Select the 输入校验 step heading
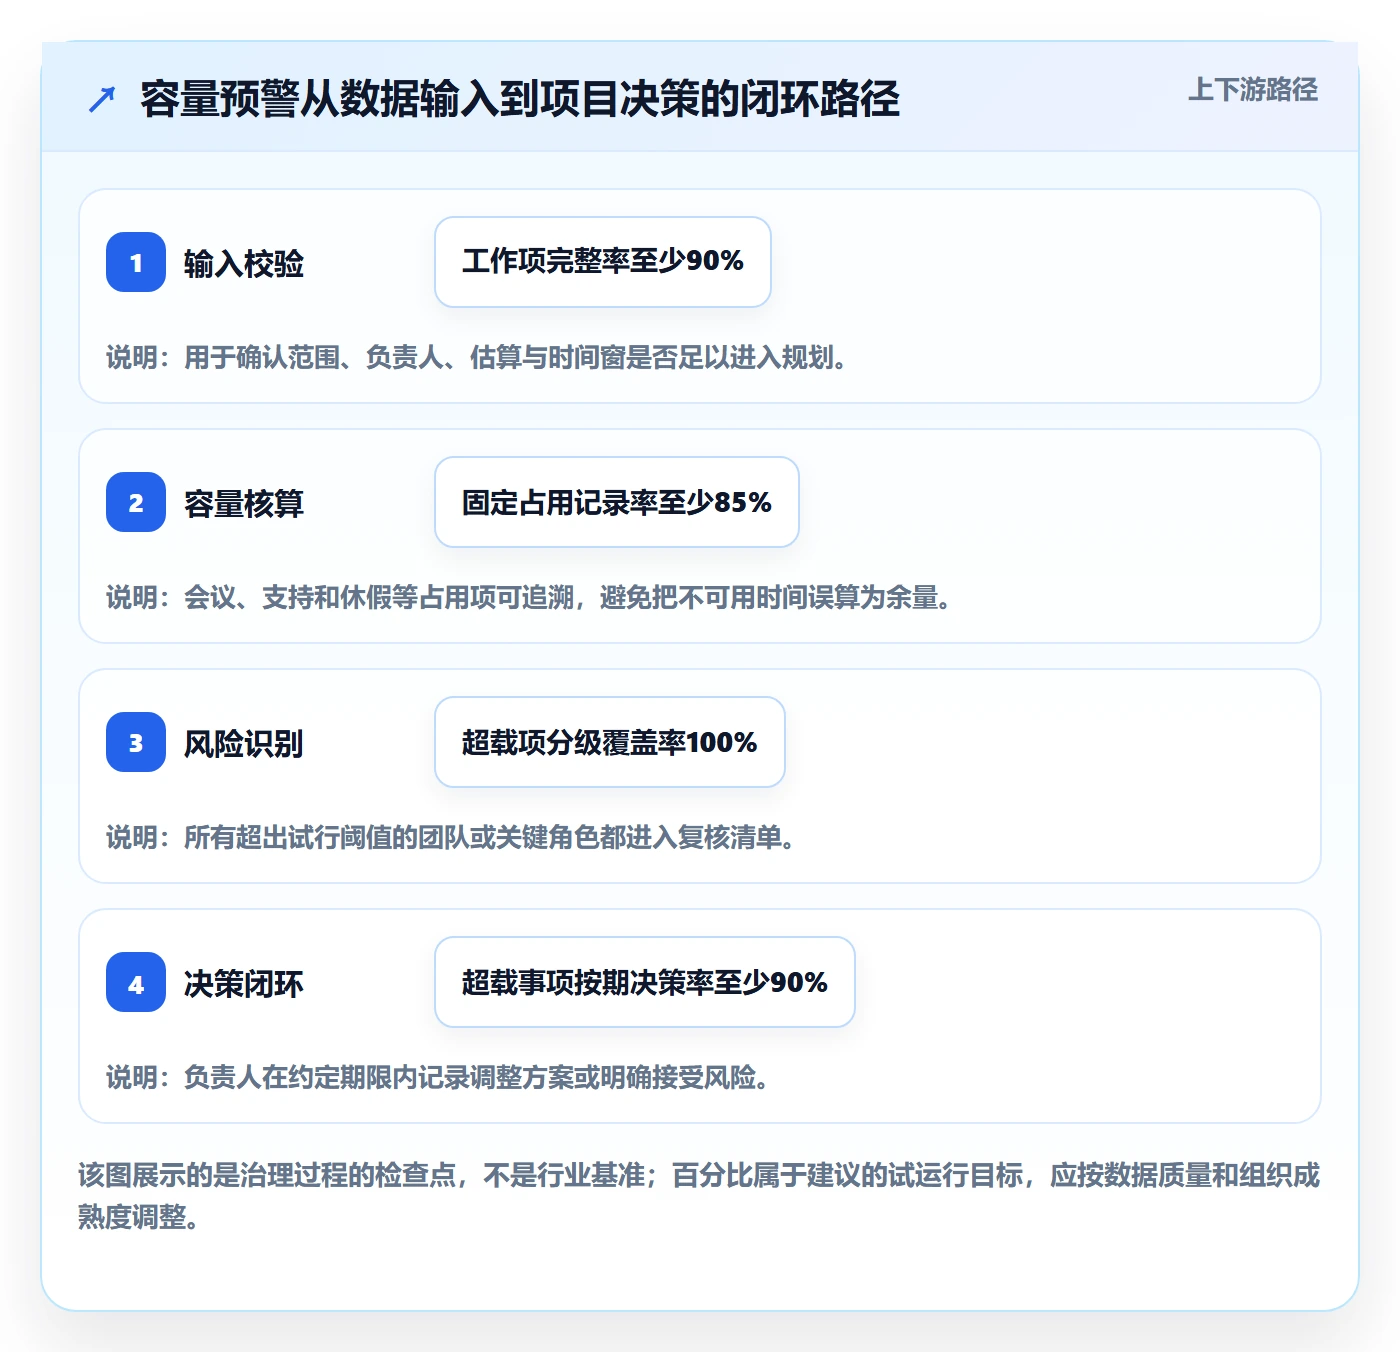 pos(244,264)
